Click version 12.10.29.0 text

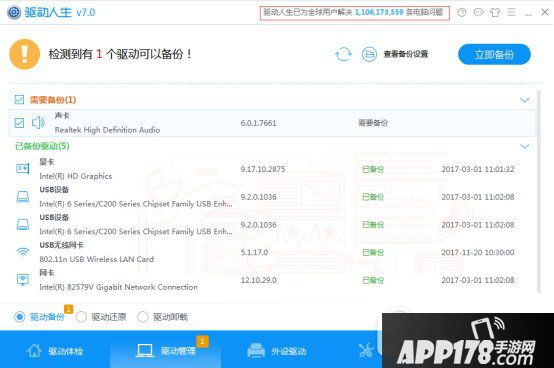point(259,280)
